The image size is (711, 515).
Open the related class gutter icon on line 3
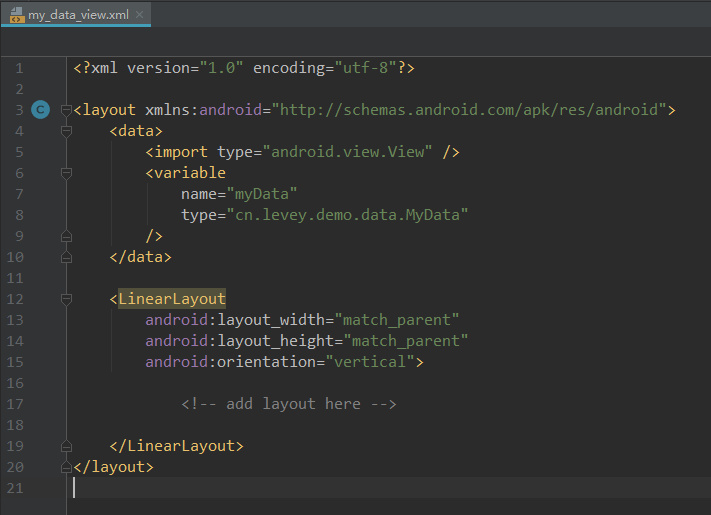point(40,110)
